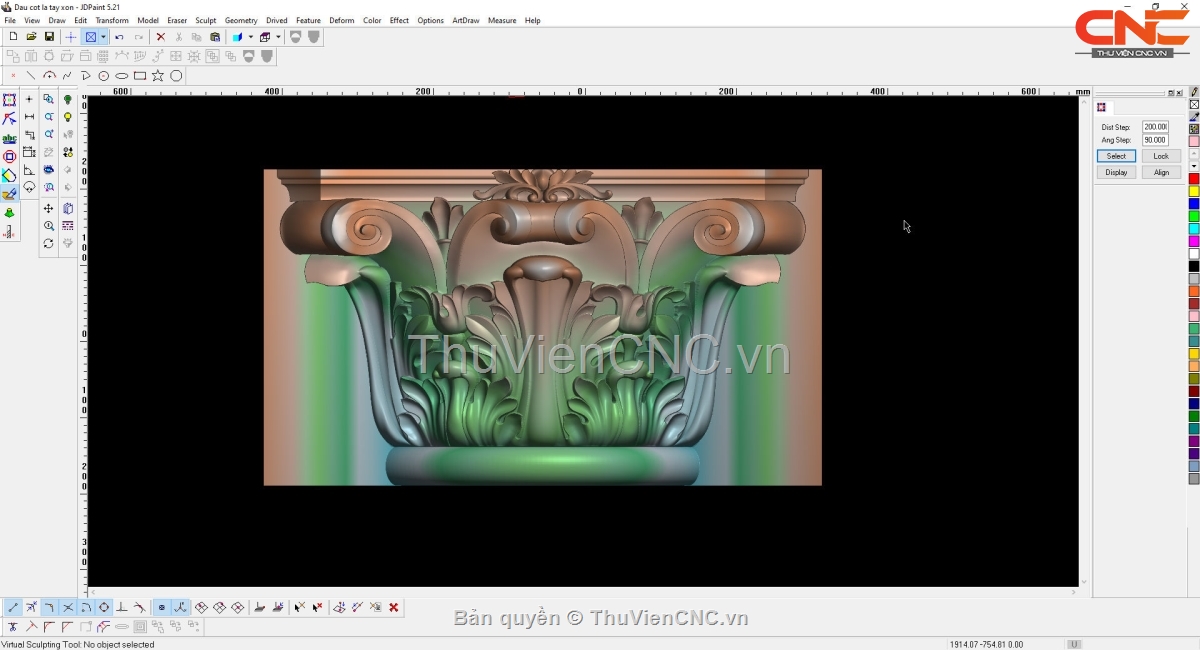Expand the wireframe box dropdown arrow
1200x650 pixels.
coord(278,37)
